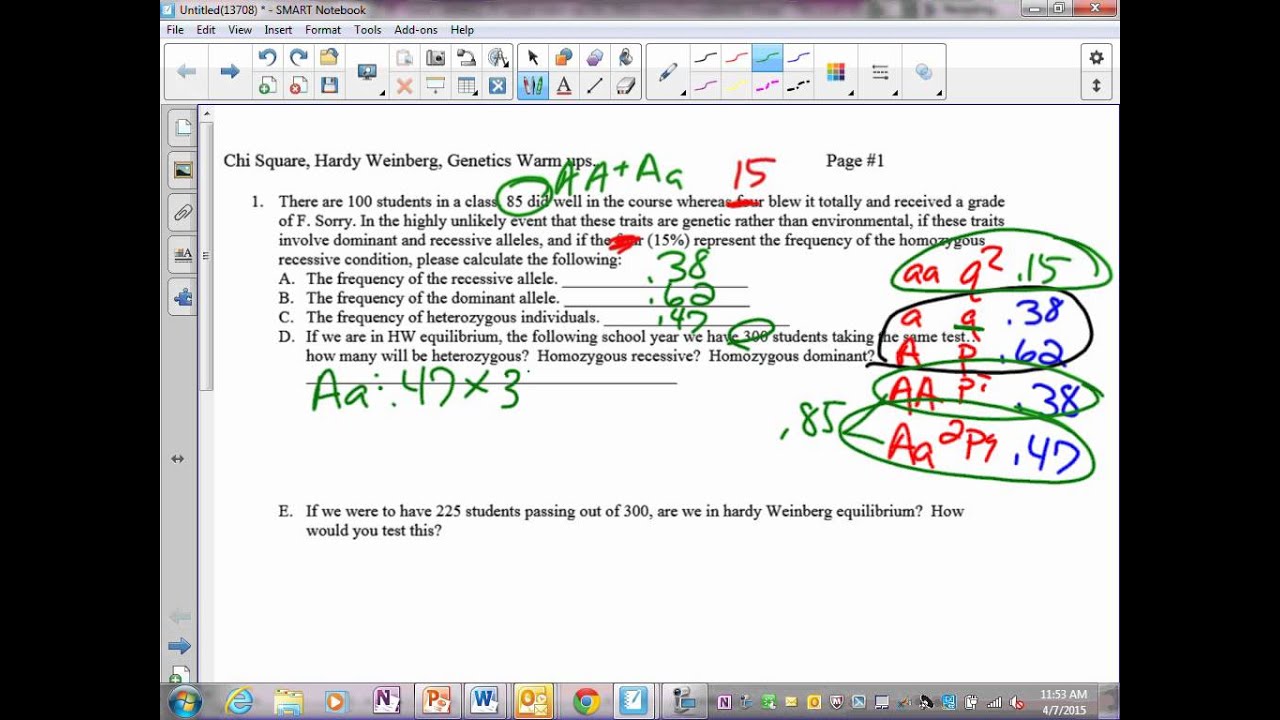Open PowerPoint from the taskbar
Viewport: 1280px width, 720px height.
click(x=436, y=702)
